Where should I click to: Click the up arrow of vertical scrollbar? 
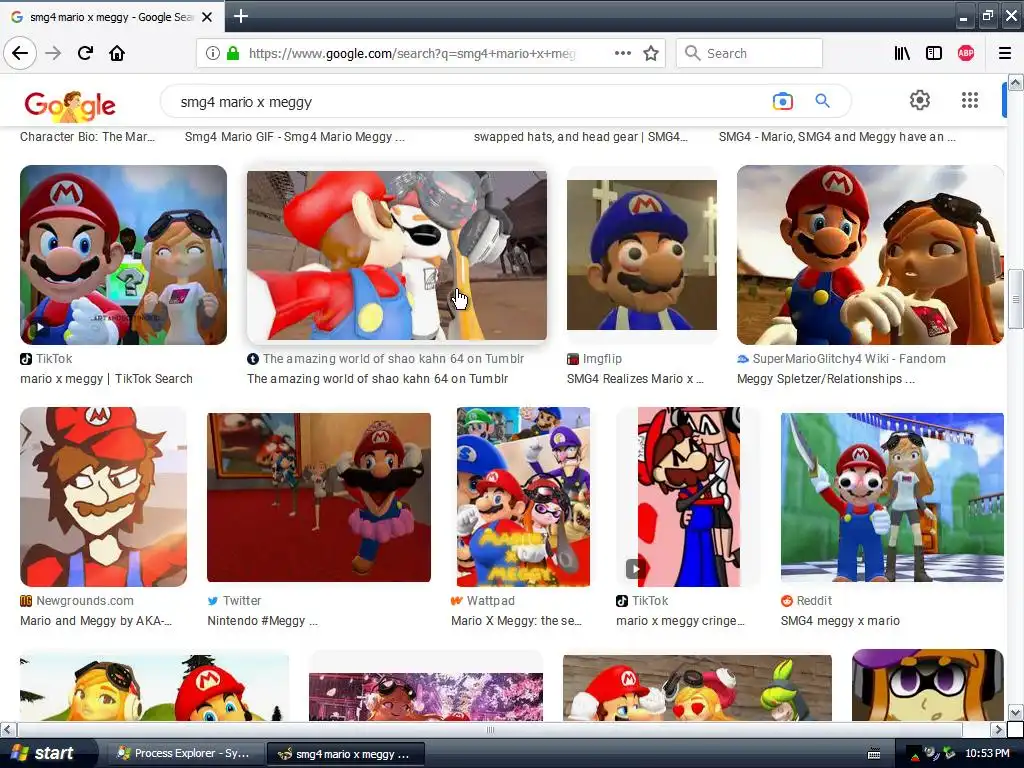[x=1015, y=82]
